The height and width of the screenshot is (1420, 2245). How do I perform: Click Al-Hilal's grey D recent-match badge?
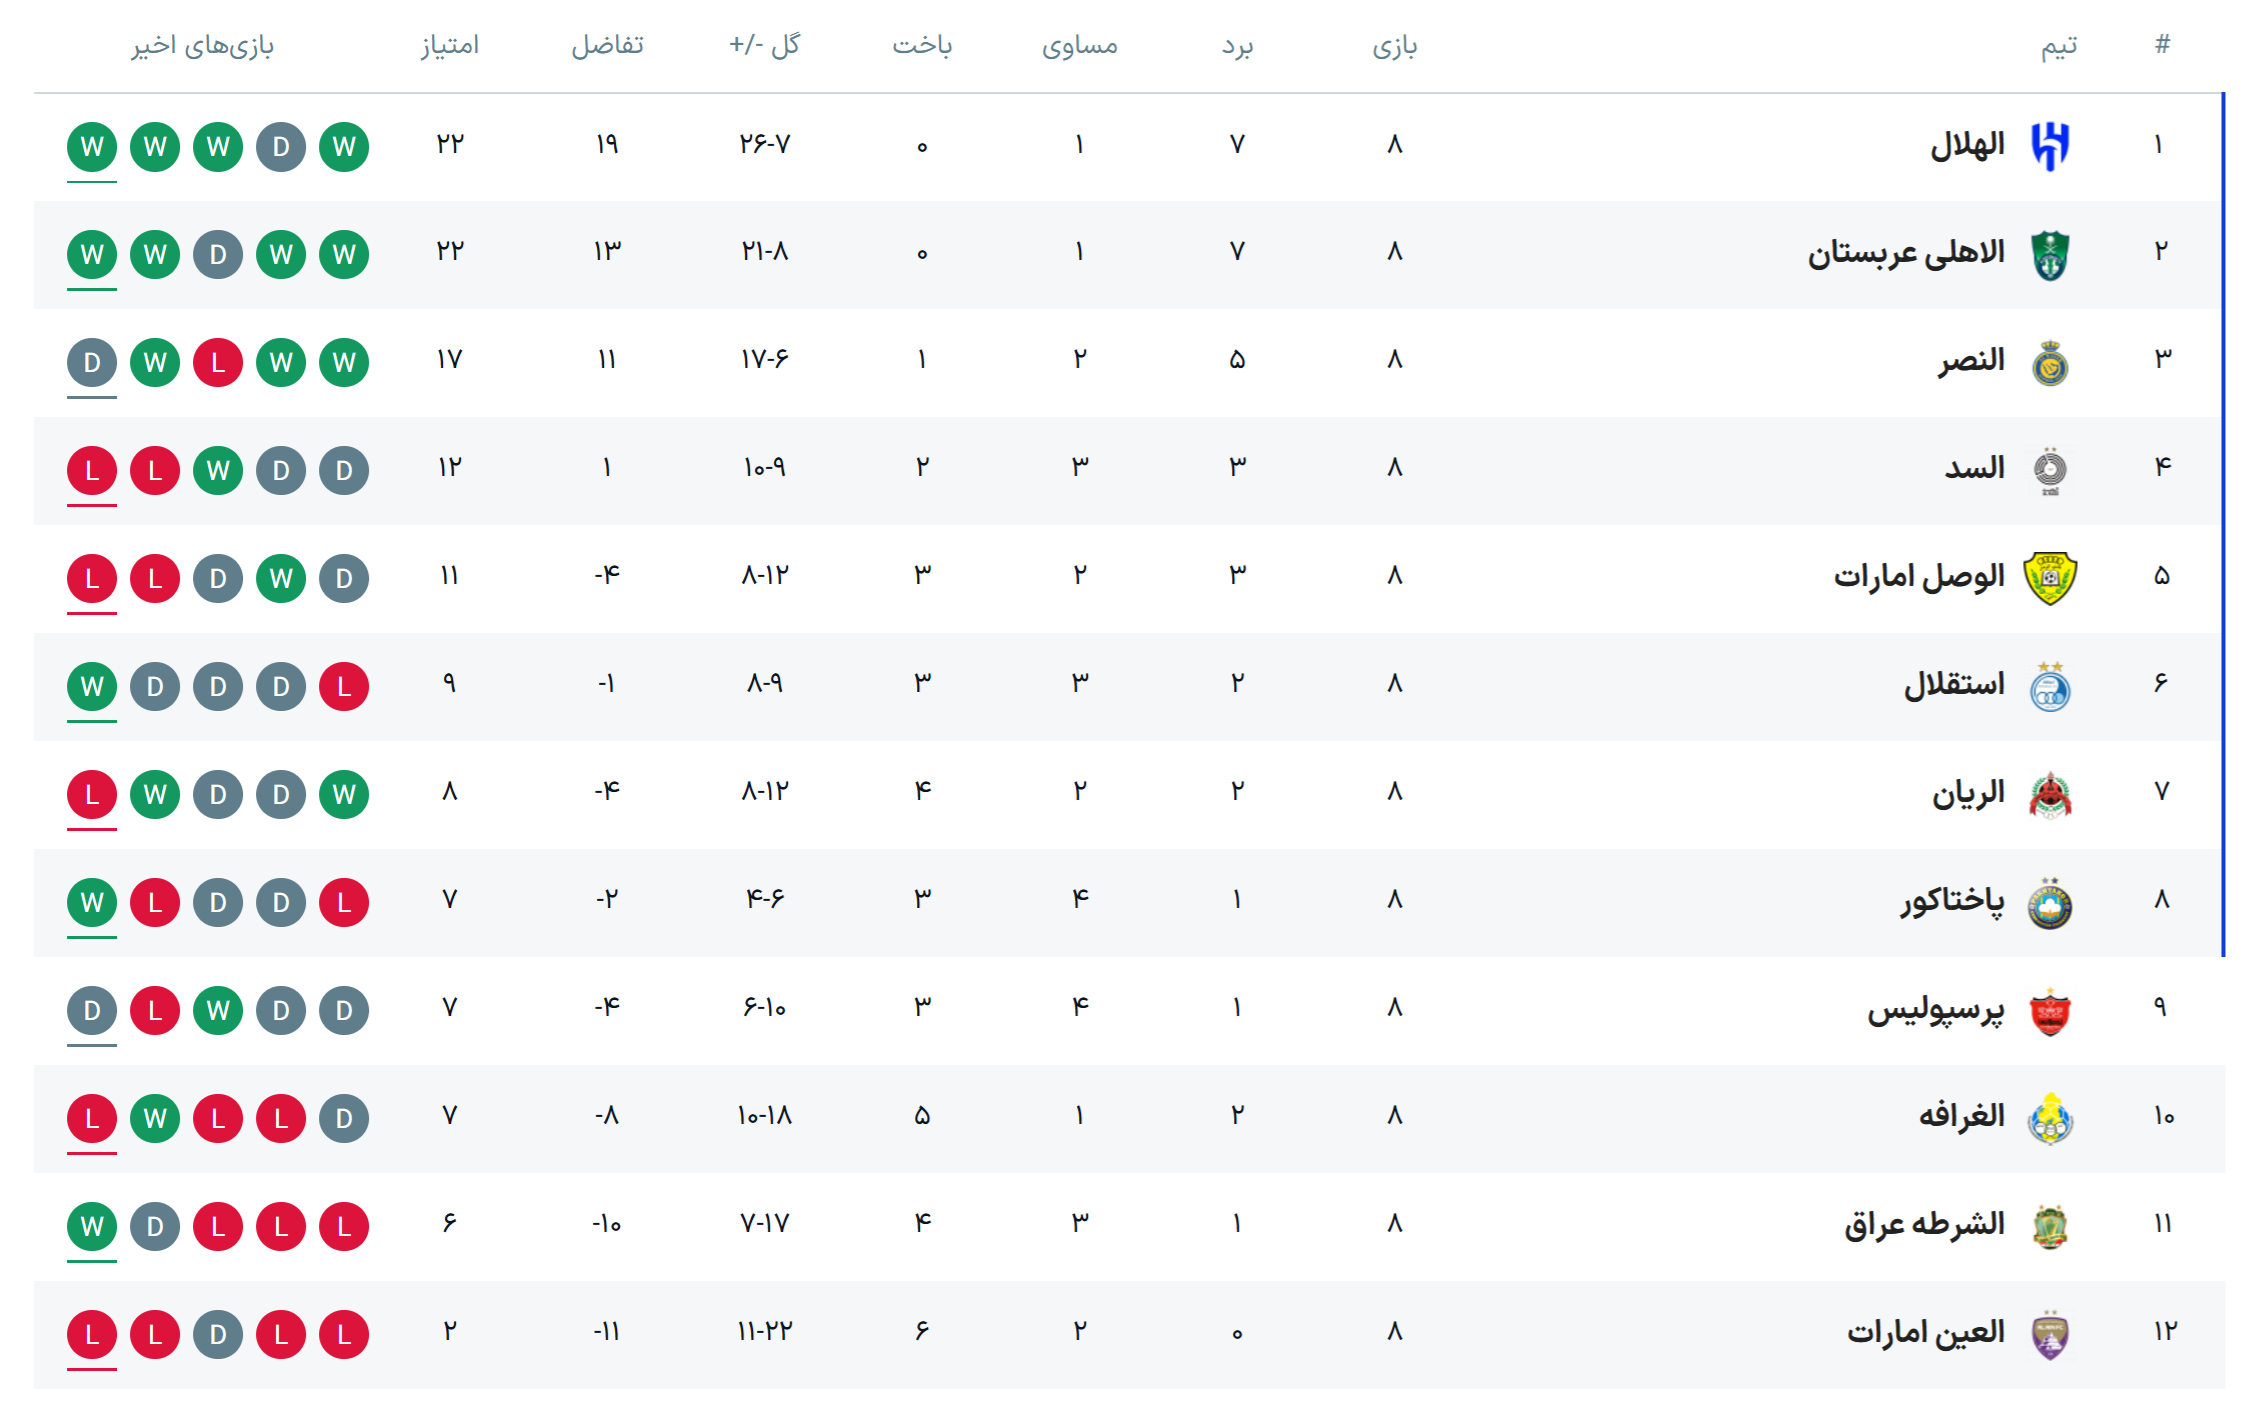click(x=281, y=147)
